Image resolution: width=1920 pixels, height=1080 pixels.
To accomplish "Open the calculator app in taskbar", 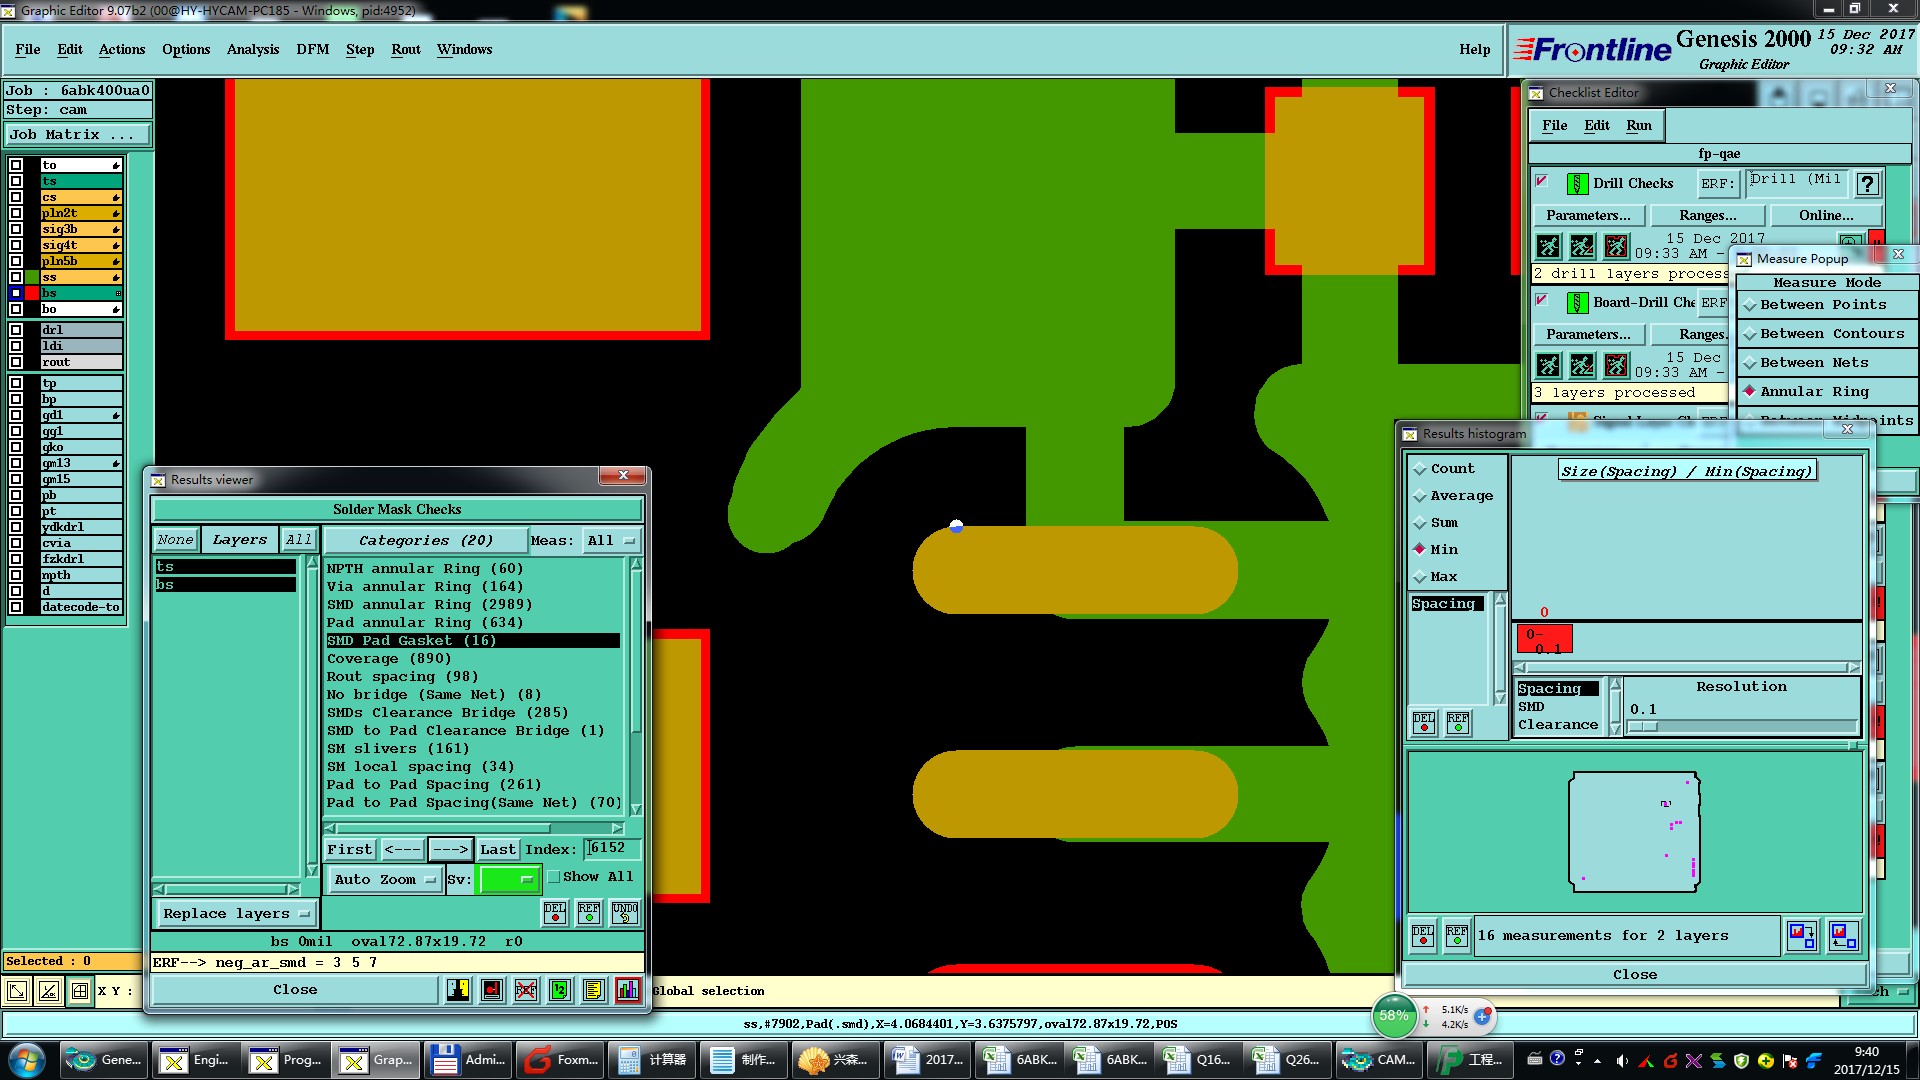I will tap(650, 1060).
